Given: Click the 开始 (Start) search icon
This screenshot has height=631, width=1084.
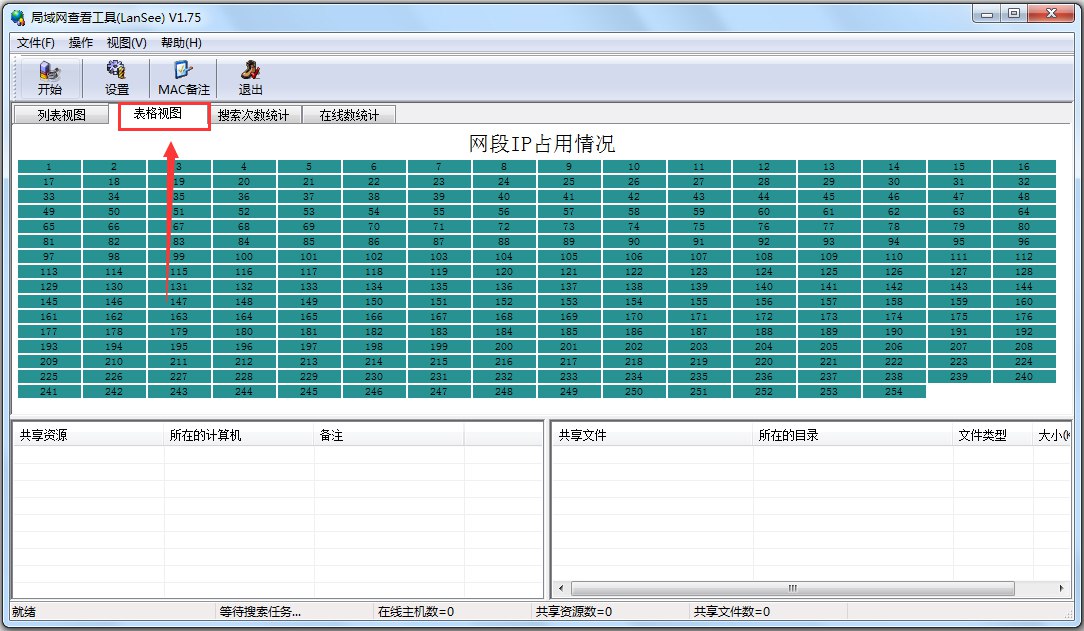Looking at the screenshot, I should (x=50, y=77).
